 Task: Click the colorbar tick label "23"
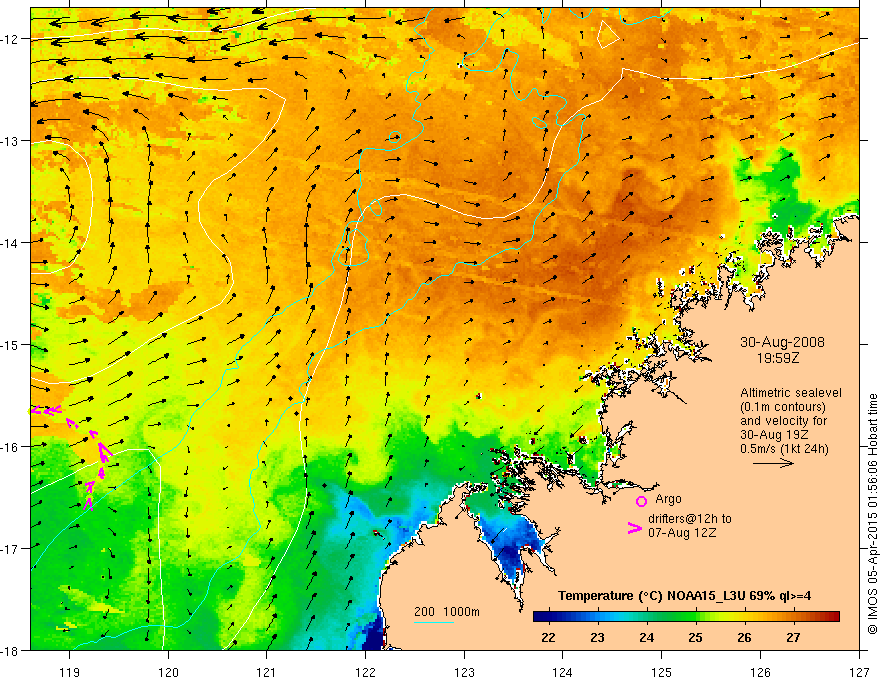point(597,637)
